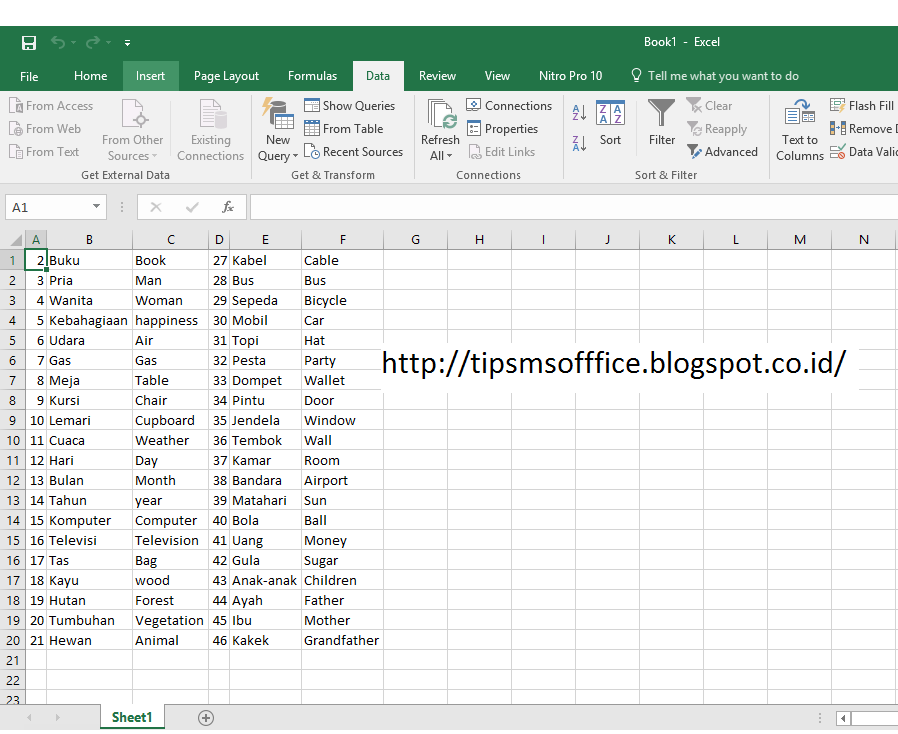This screenshot has width=898, height=734.
Task: Open the Nitro Pro 10 tab
Action: 570,75
